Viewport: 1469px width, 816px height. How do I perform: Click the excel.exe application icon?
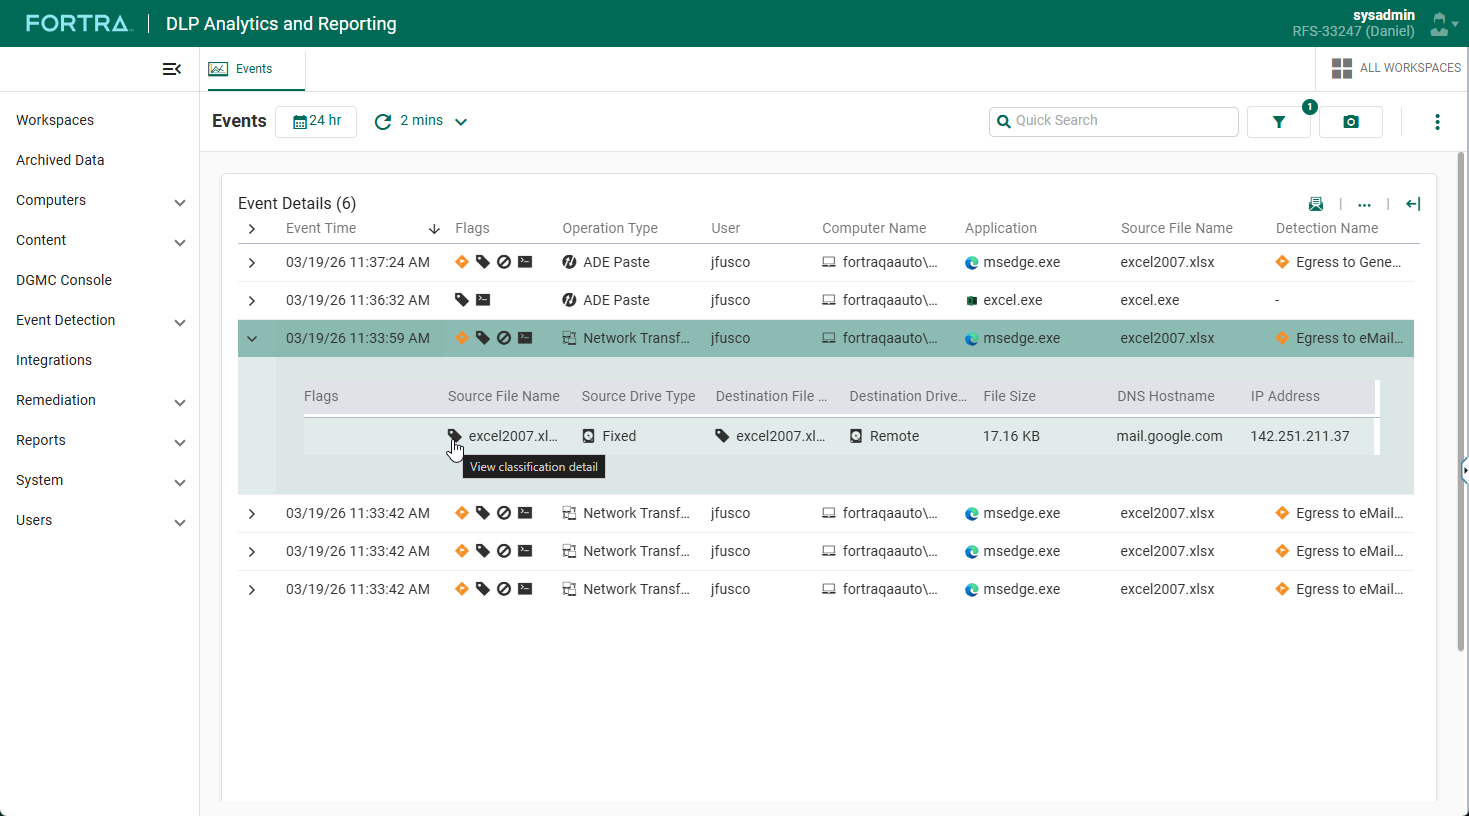[971, 301]
